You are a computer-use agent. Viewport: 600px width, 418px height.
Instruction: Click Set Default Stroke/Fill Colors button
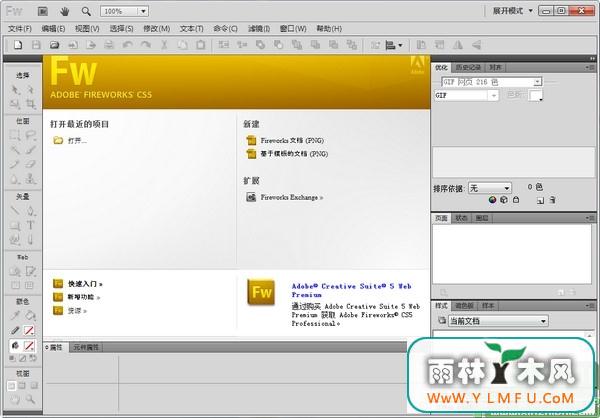[12, 358]
